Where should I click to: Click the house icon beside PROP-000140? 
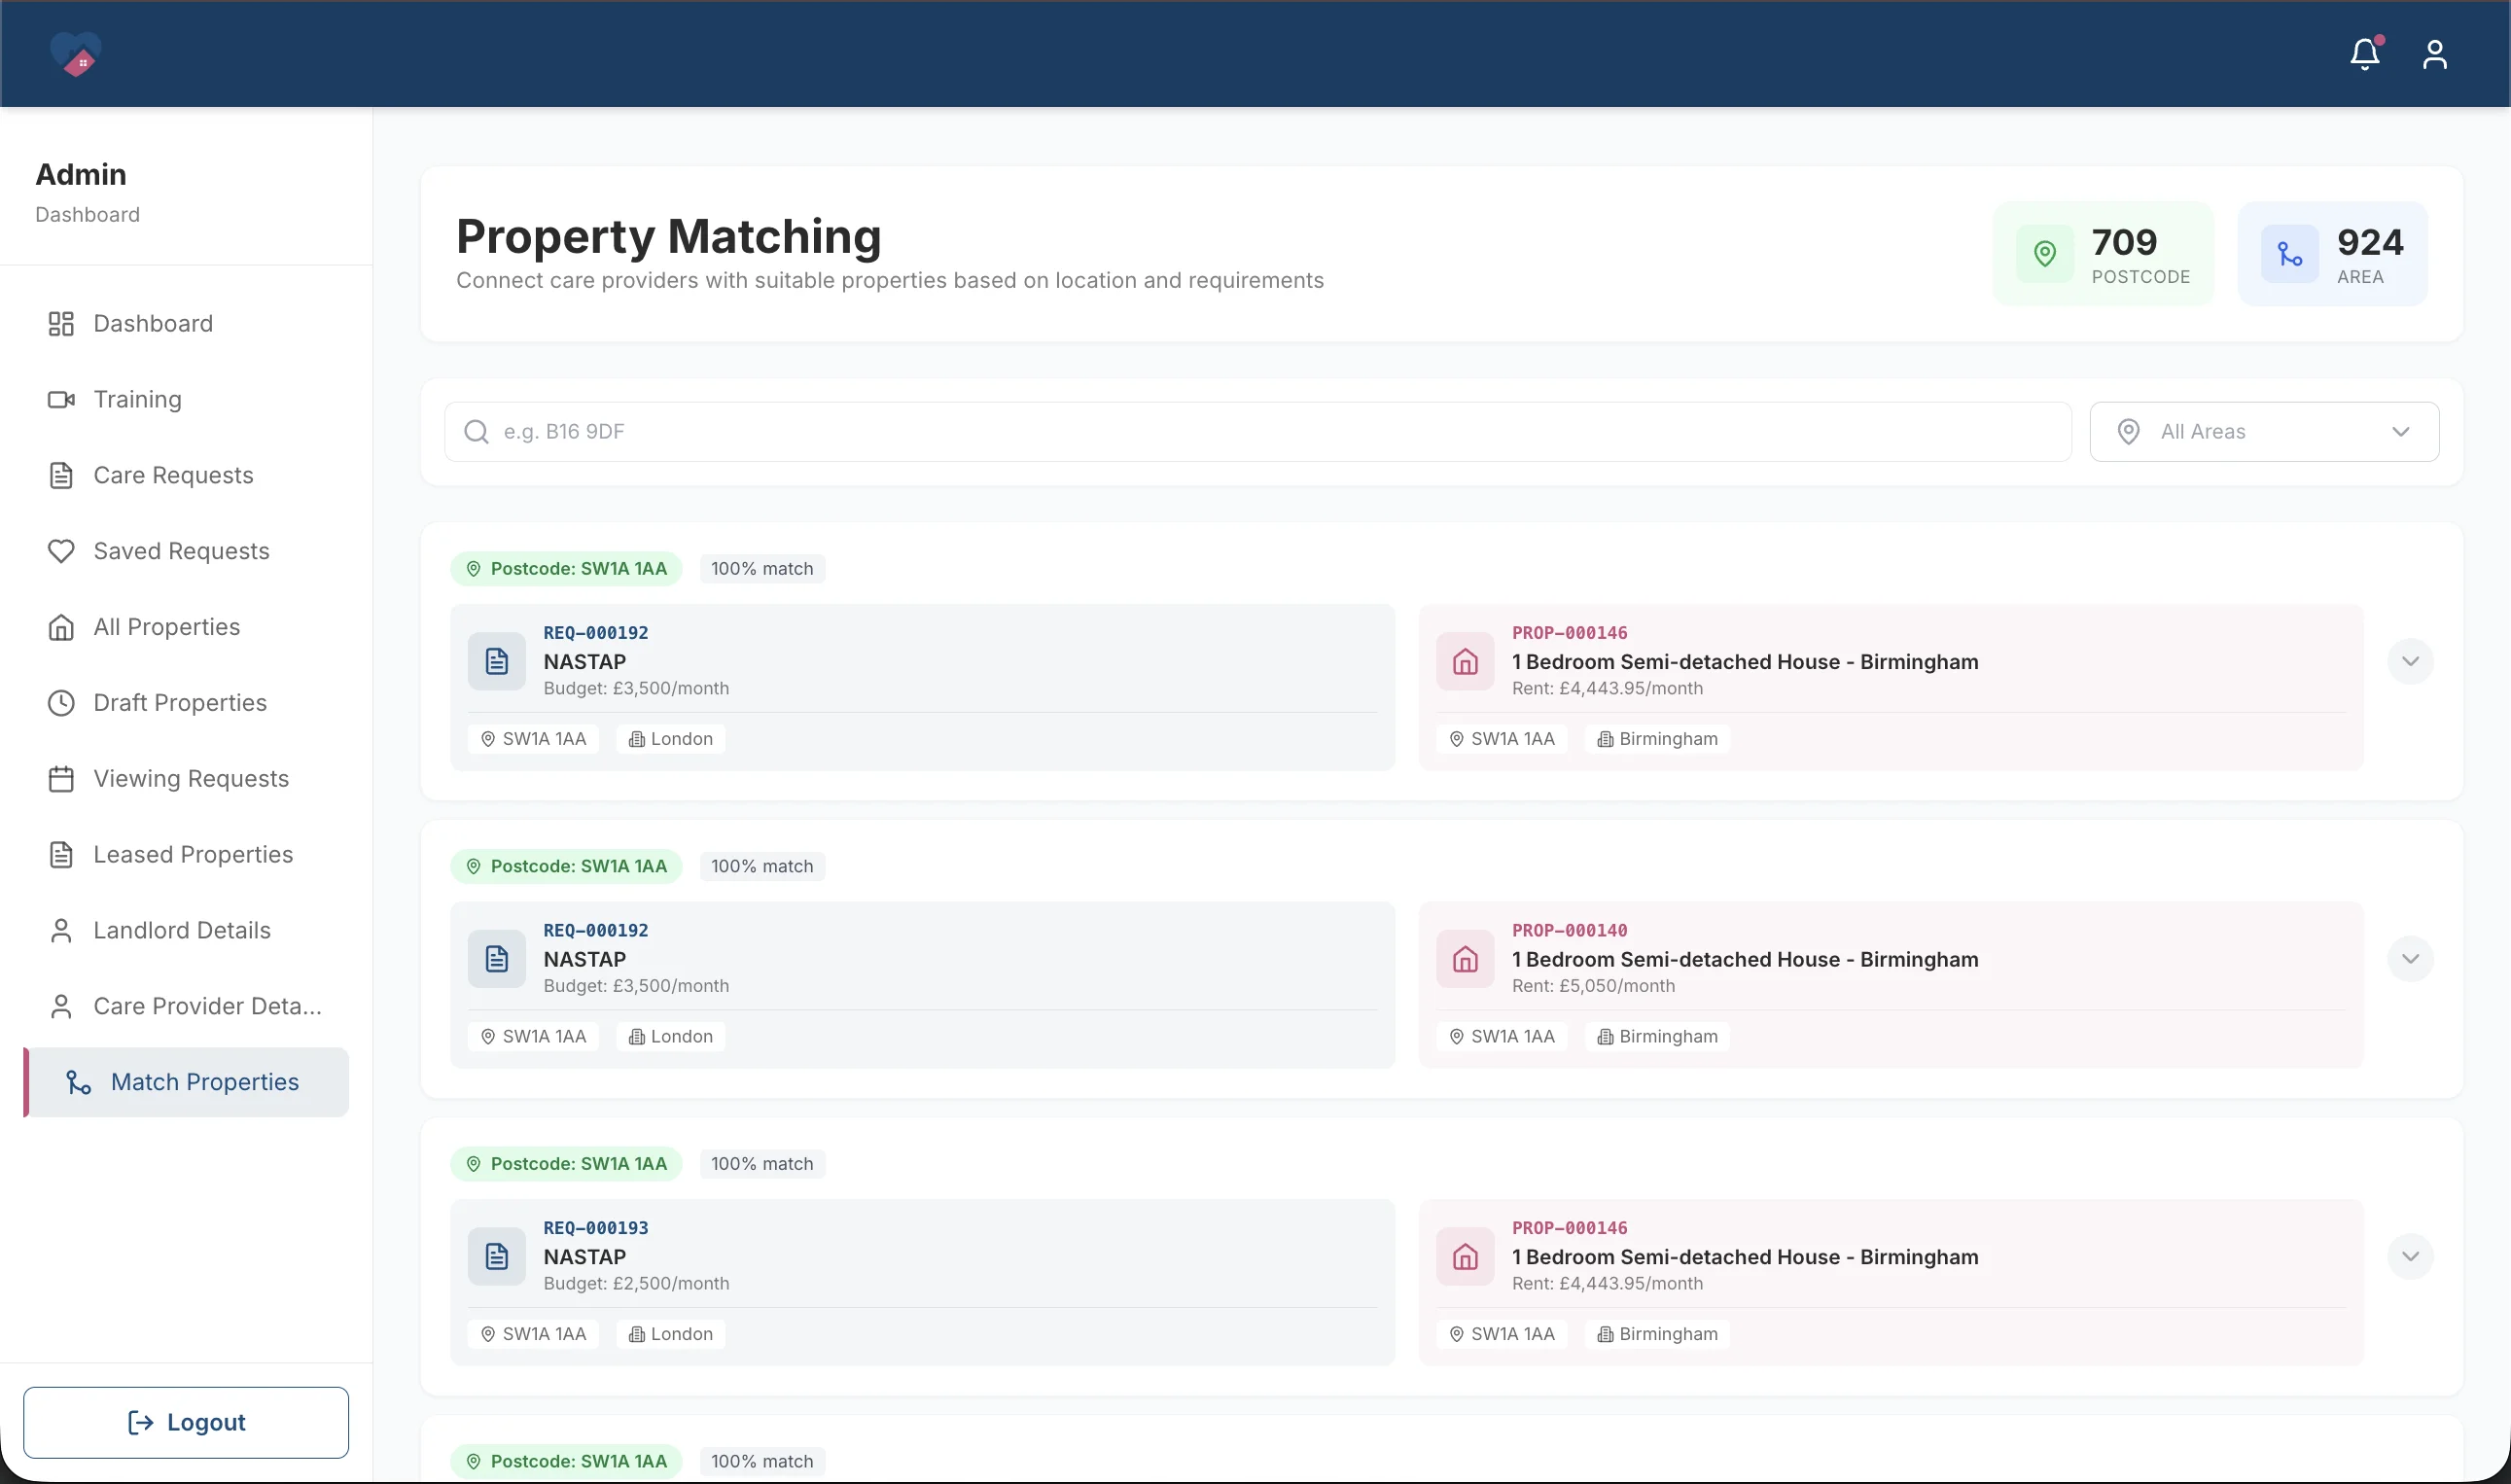(x=1465, y=959)
